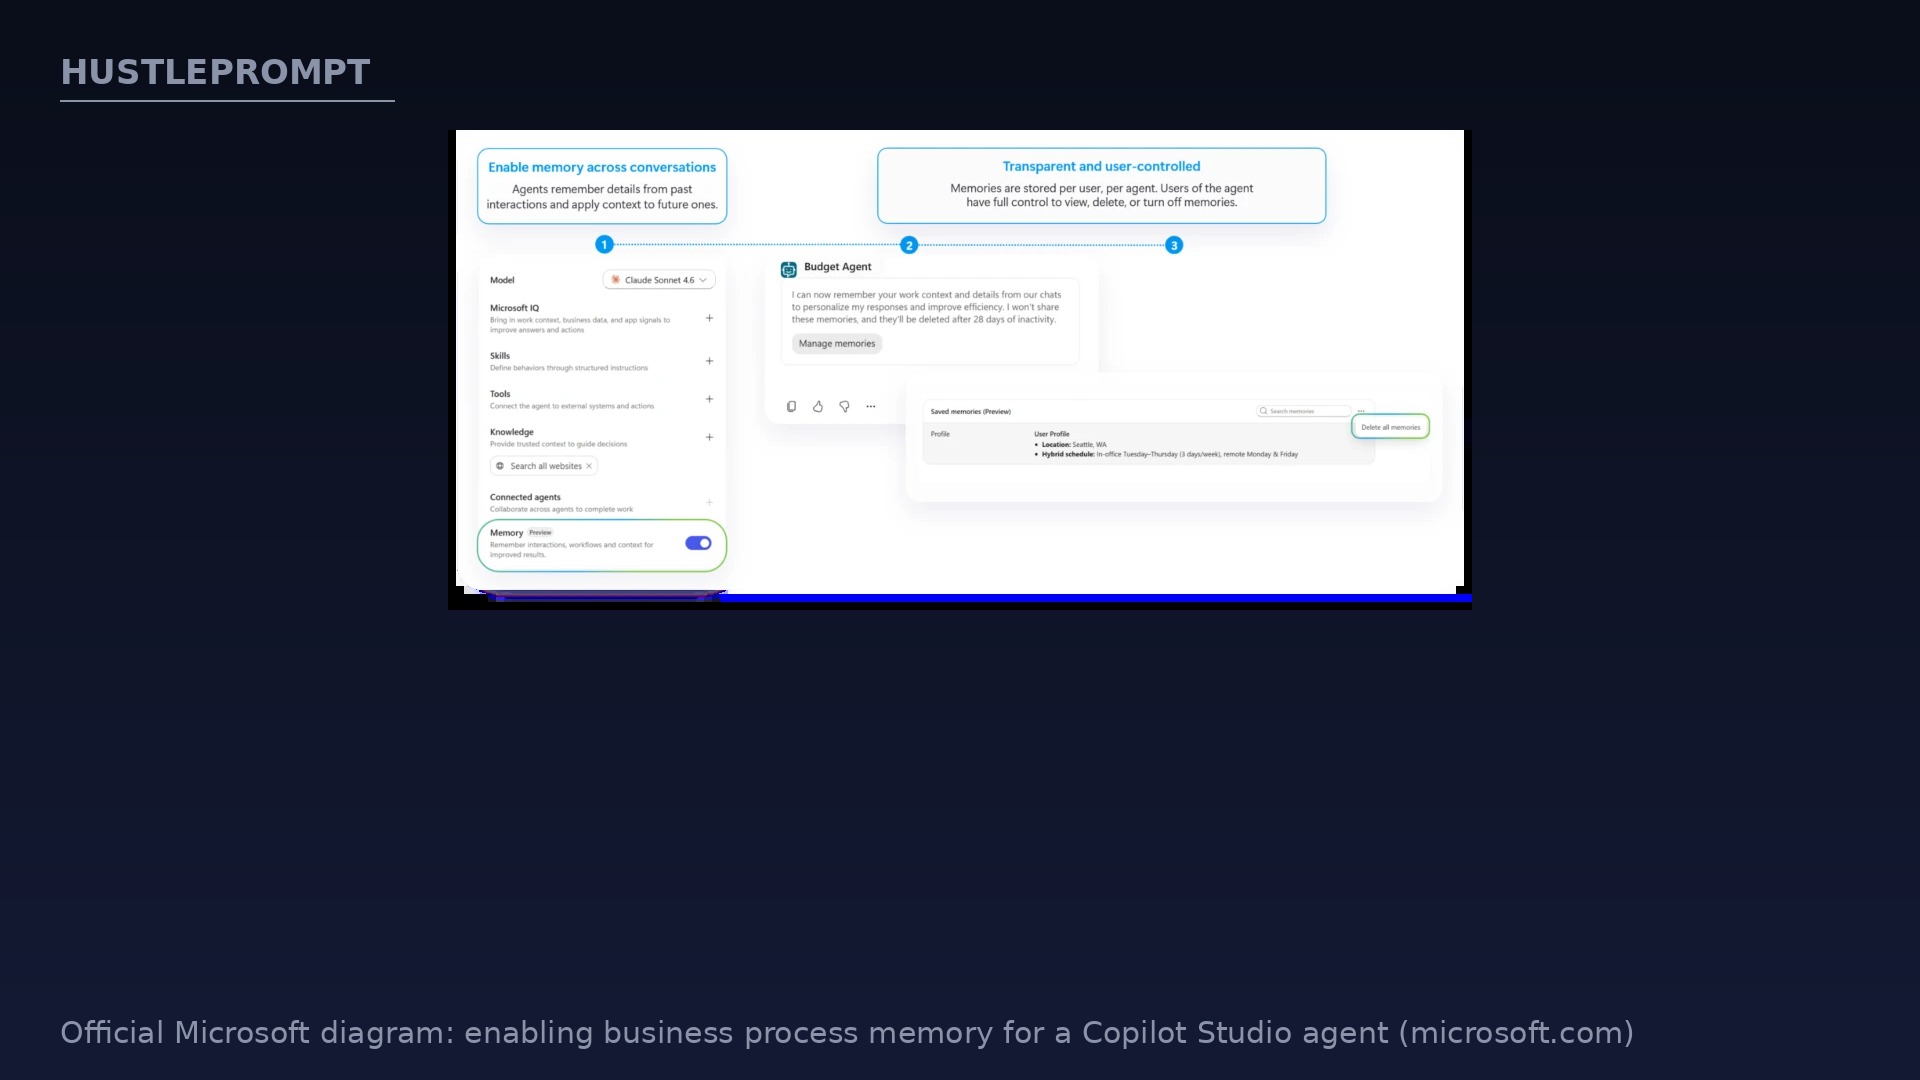
Task: Click the Location: Seattle, WA line
Action: point(1072,444)
